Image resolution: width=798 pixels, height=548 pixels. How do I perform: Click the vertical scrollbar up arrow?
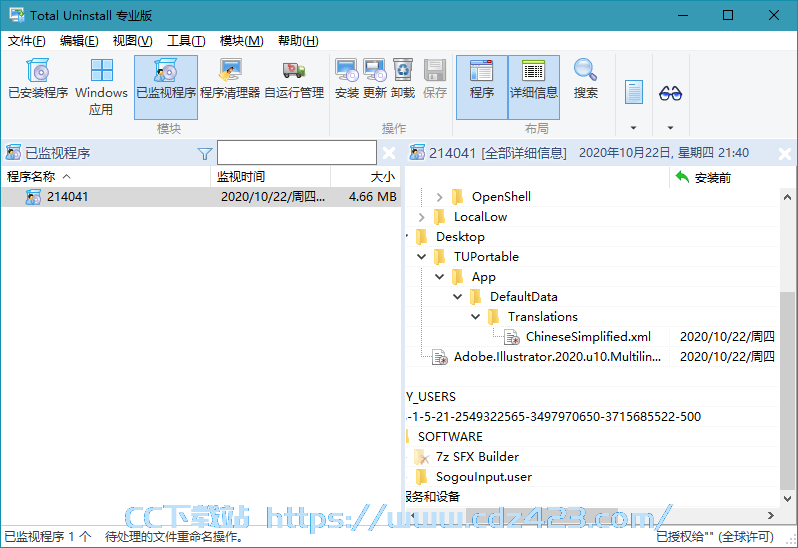(x=787, y=197)
